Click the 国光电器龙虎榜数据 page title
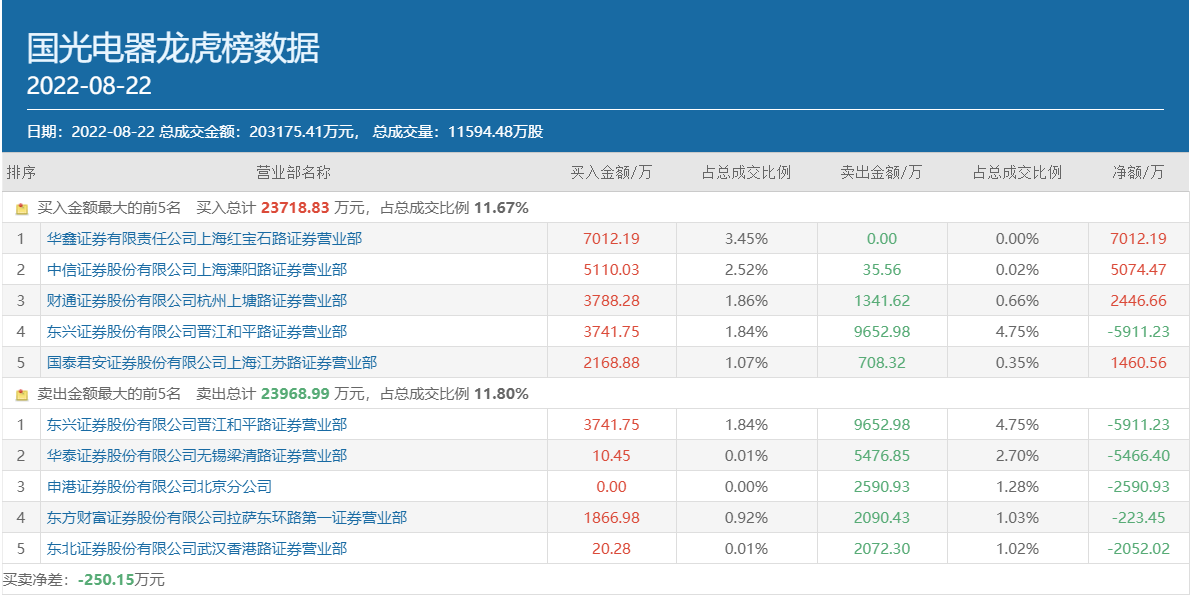This screenshot has width=1191, height=595. point(173,47)
